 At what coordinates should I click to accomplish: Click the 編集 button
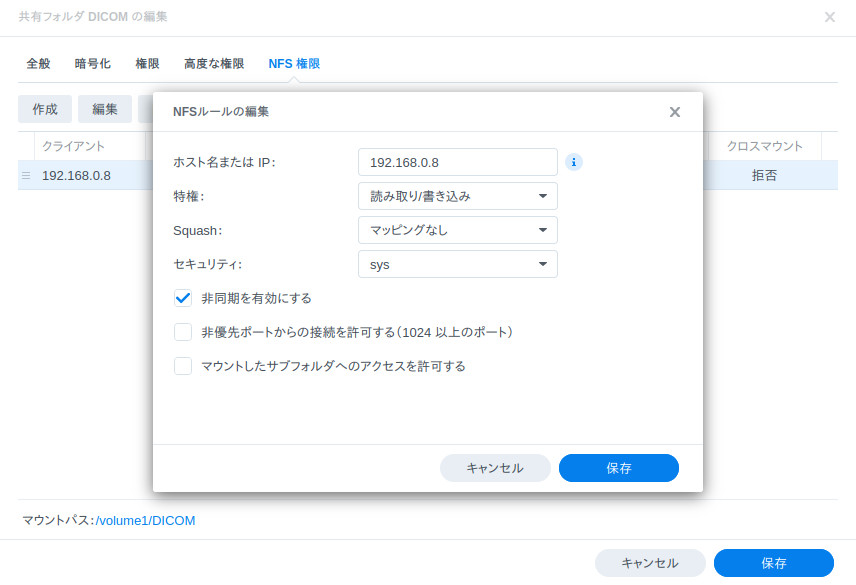[x=105, y=109]
